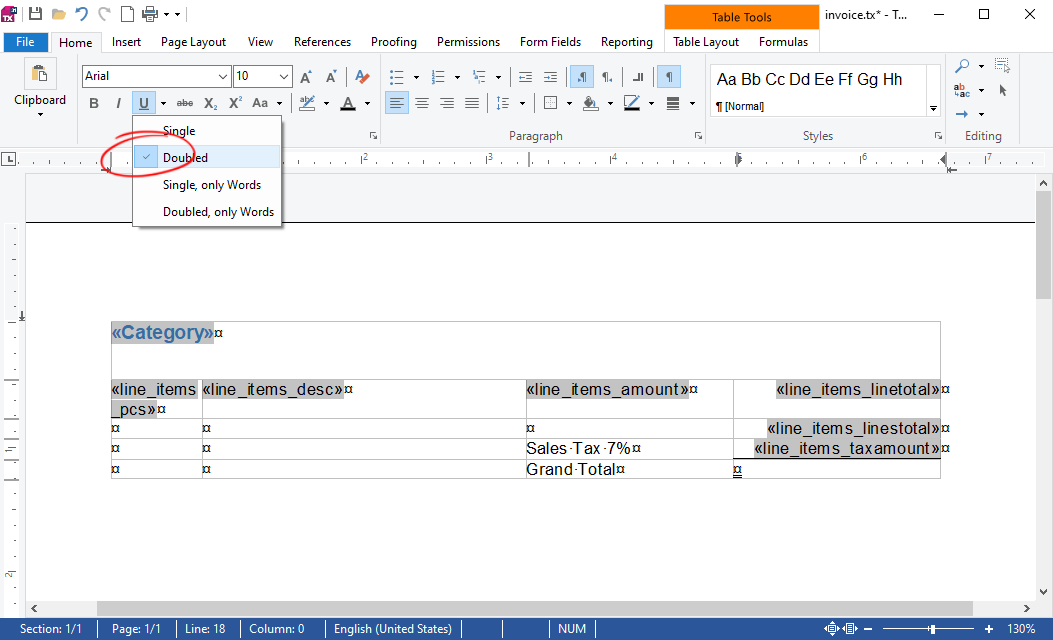
Task: Click the select objects pointer icon
Action: tap(1003, 90)
